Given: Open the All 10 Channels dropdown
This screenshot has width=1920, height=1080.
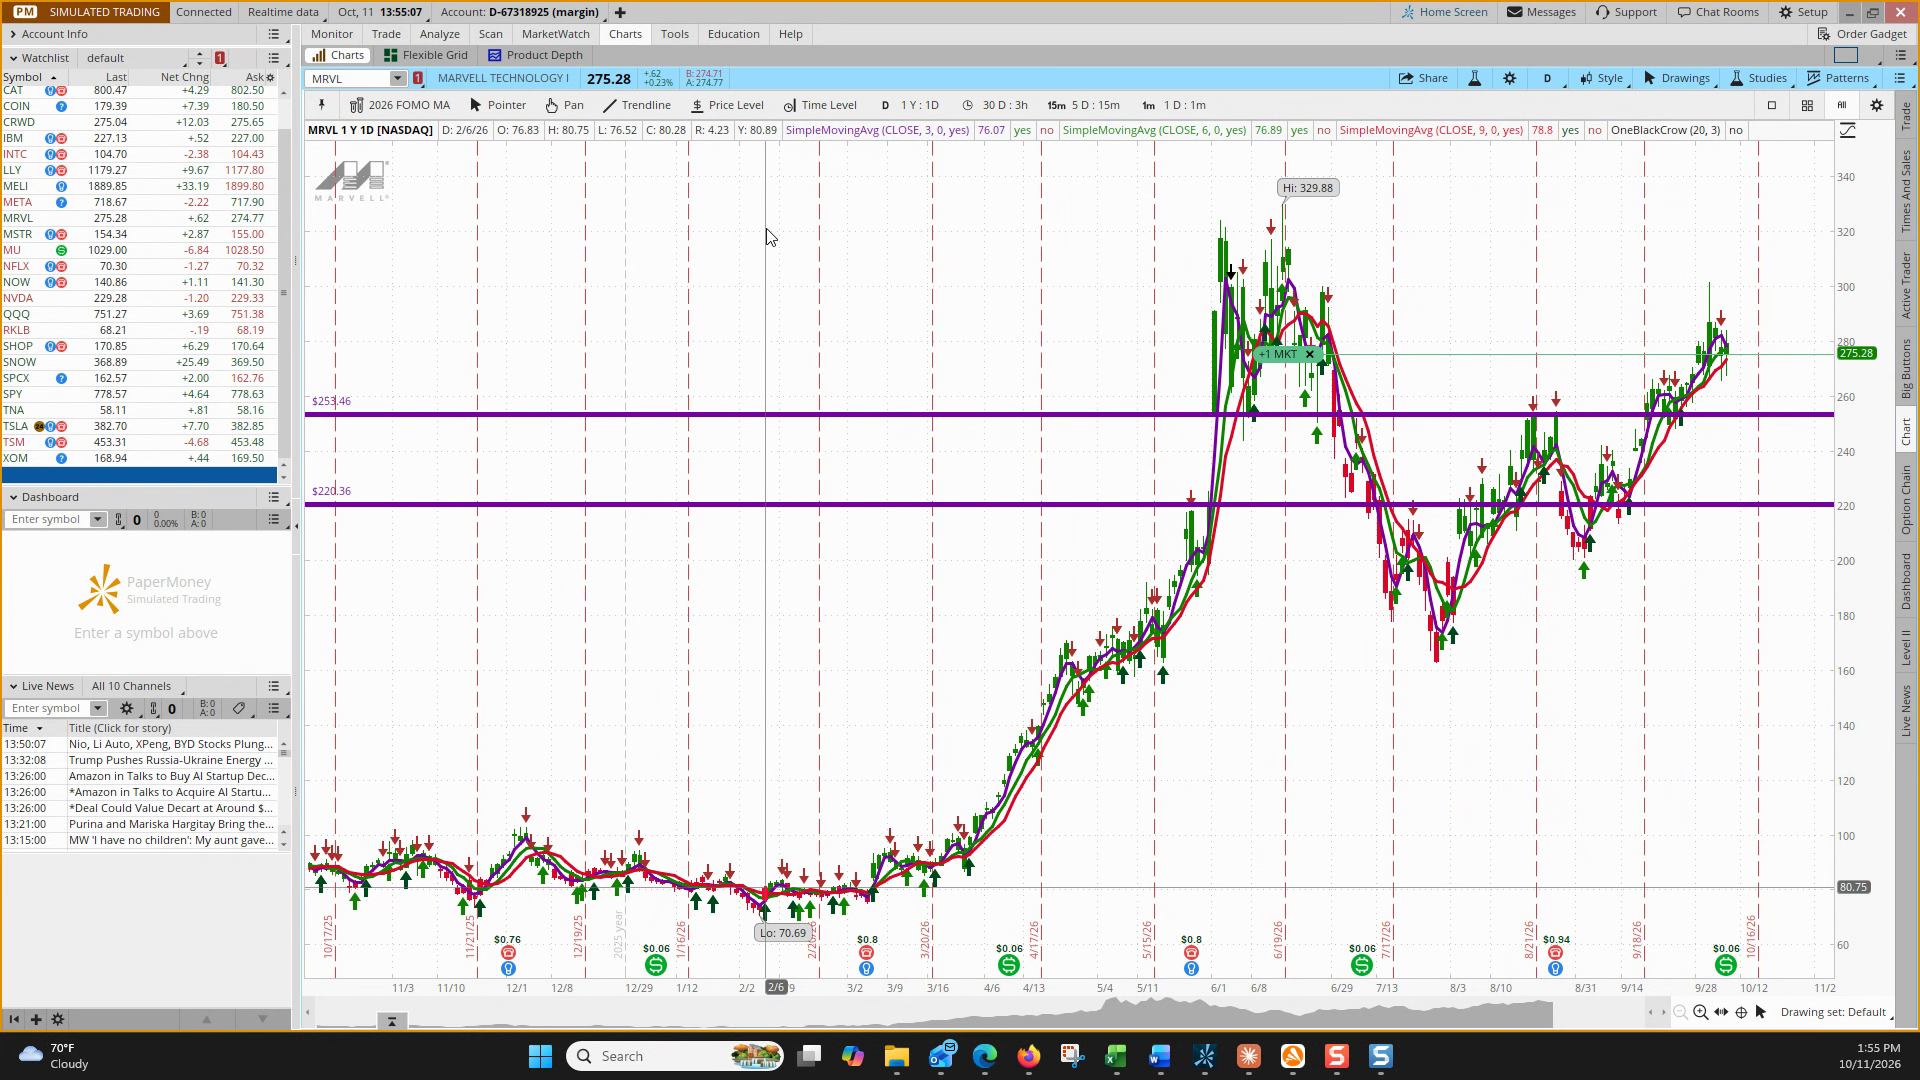Looking at the screenshot, I should (138, 686).
